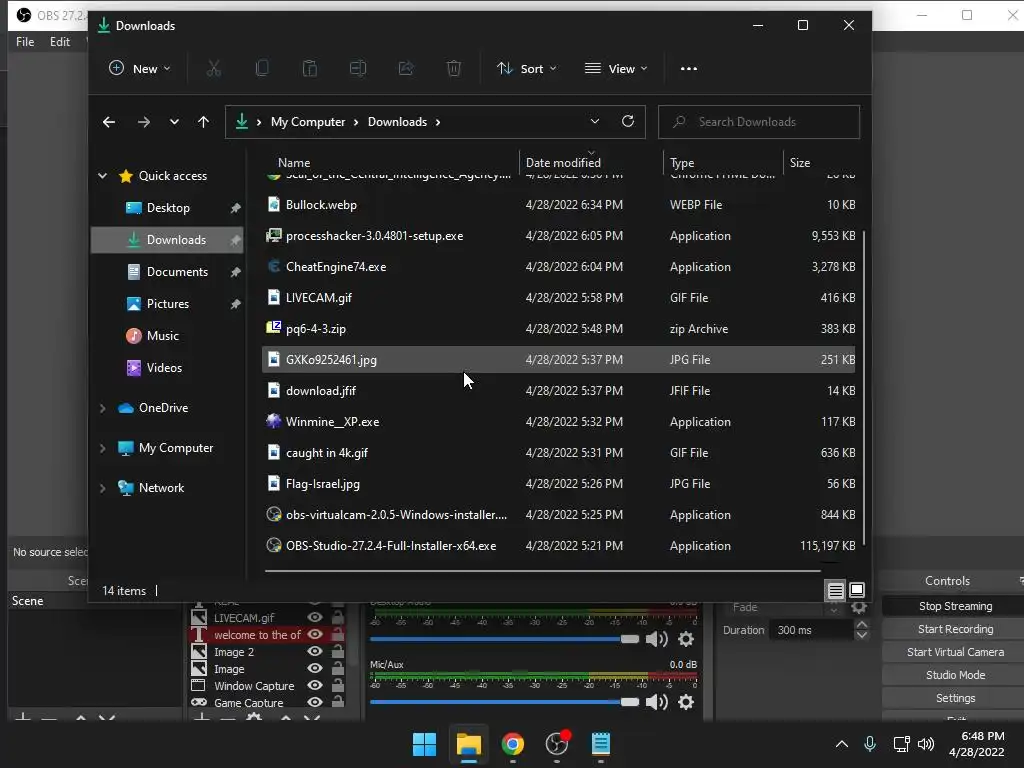The height and width of the screenshot is (768, 1024).
Task: Open the New dropdown menu
Action: 140,69
